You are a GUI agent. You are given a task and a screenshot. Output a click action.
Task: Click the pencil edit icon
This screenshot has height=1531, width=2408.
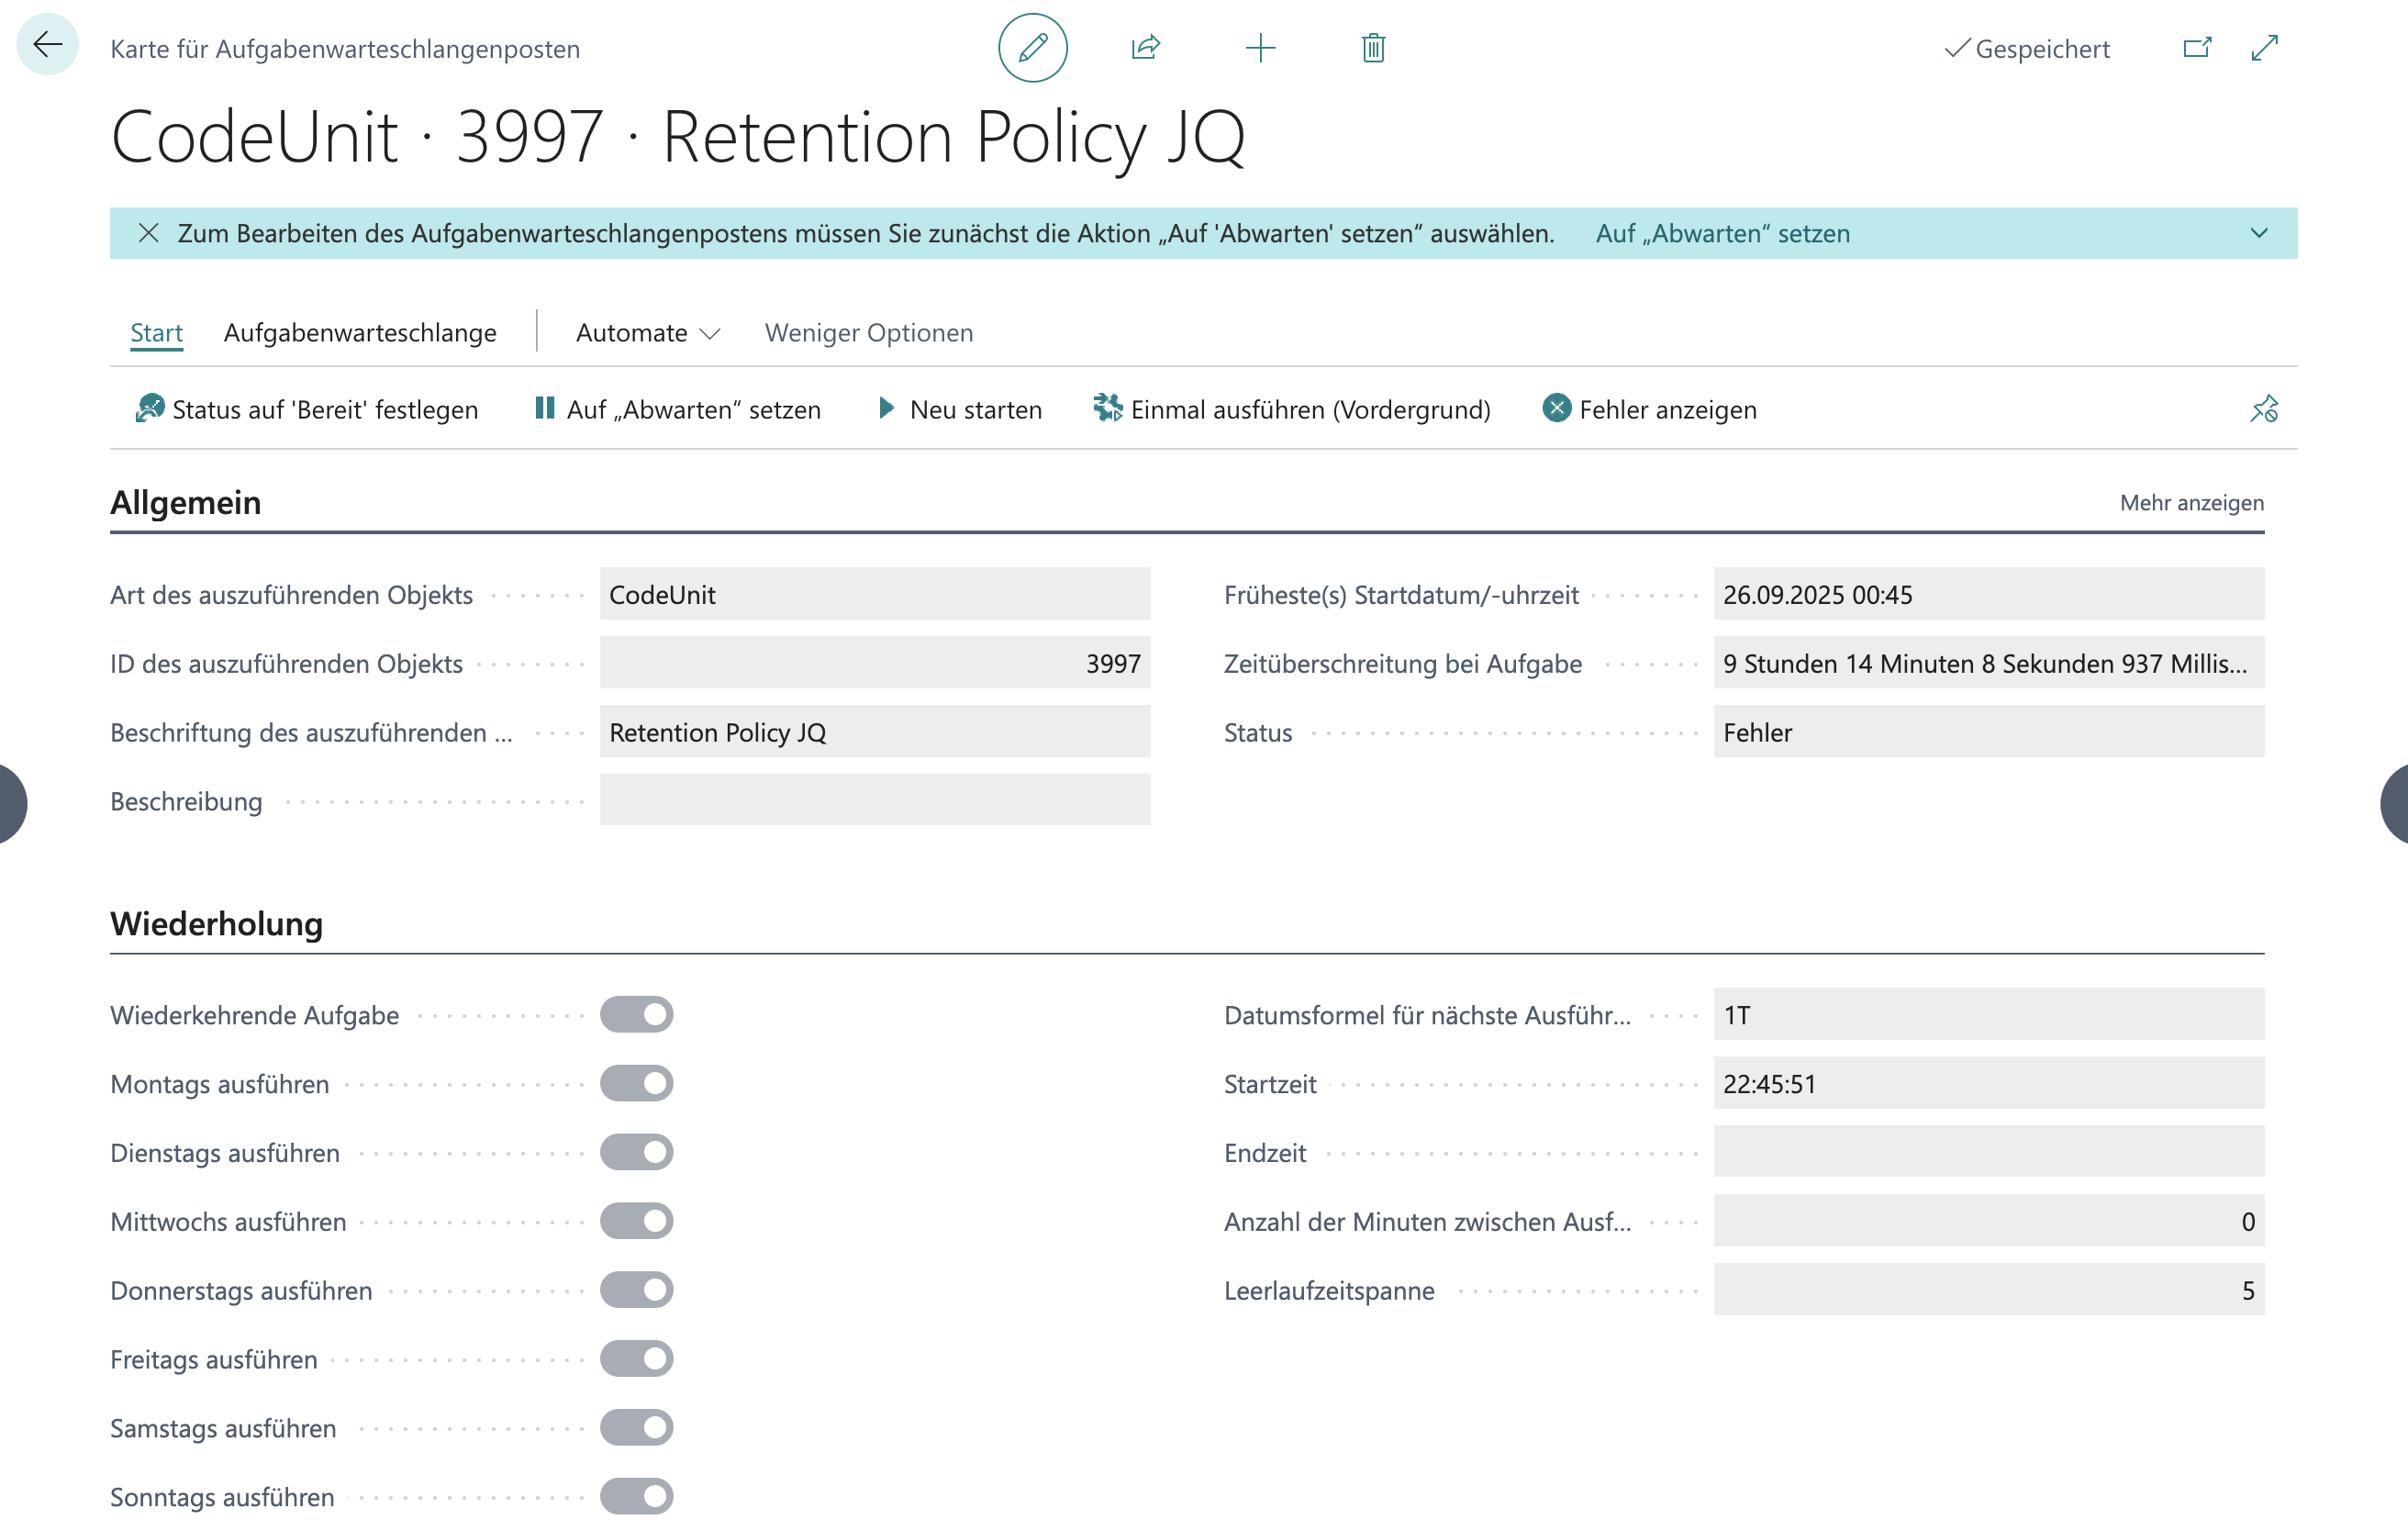[1032, 48]
